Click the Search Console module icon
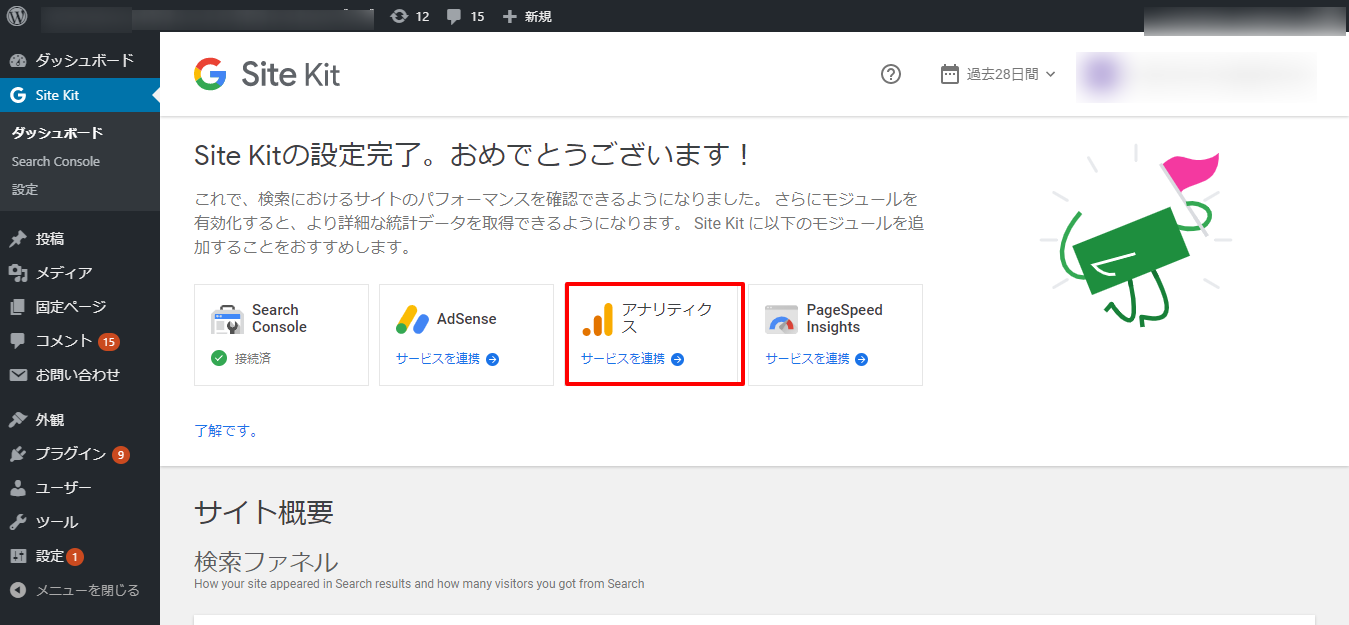Image resolution: width=1349 pixels, height=625 pixels. [x=228, y=319]
